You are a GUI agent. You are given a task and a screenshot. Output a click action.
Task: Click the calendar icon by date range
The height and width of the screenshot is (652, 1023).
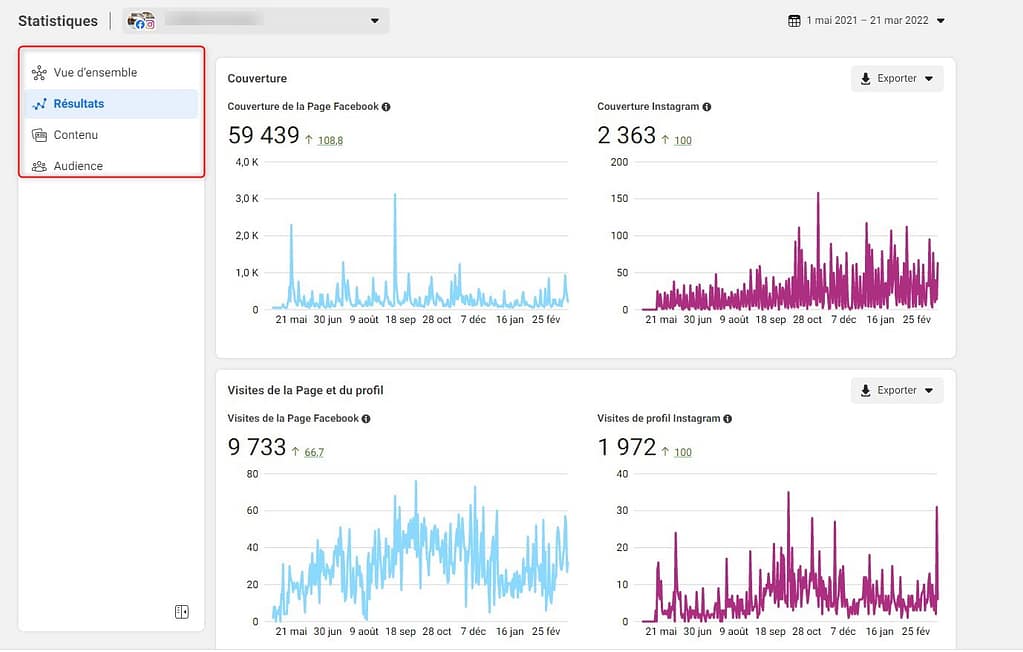794,21
